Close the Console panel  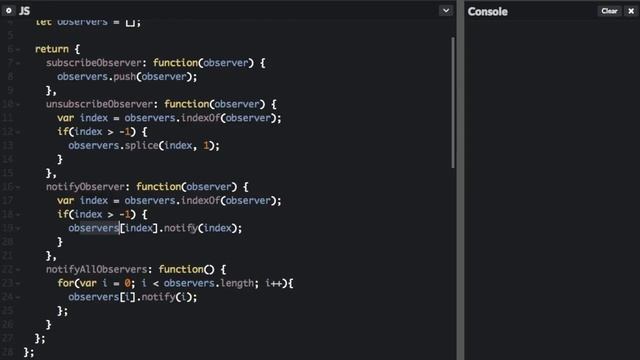pos(631,11)
